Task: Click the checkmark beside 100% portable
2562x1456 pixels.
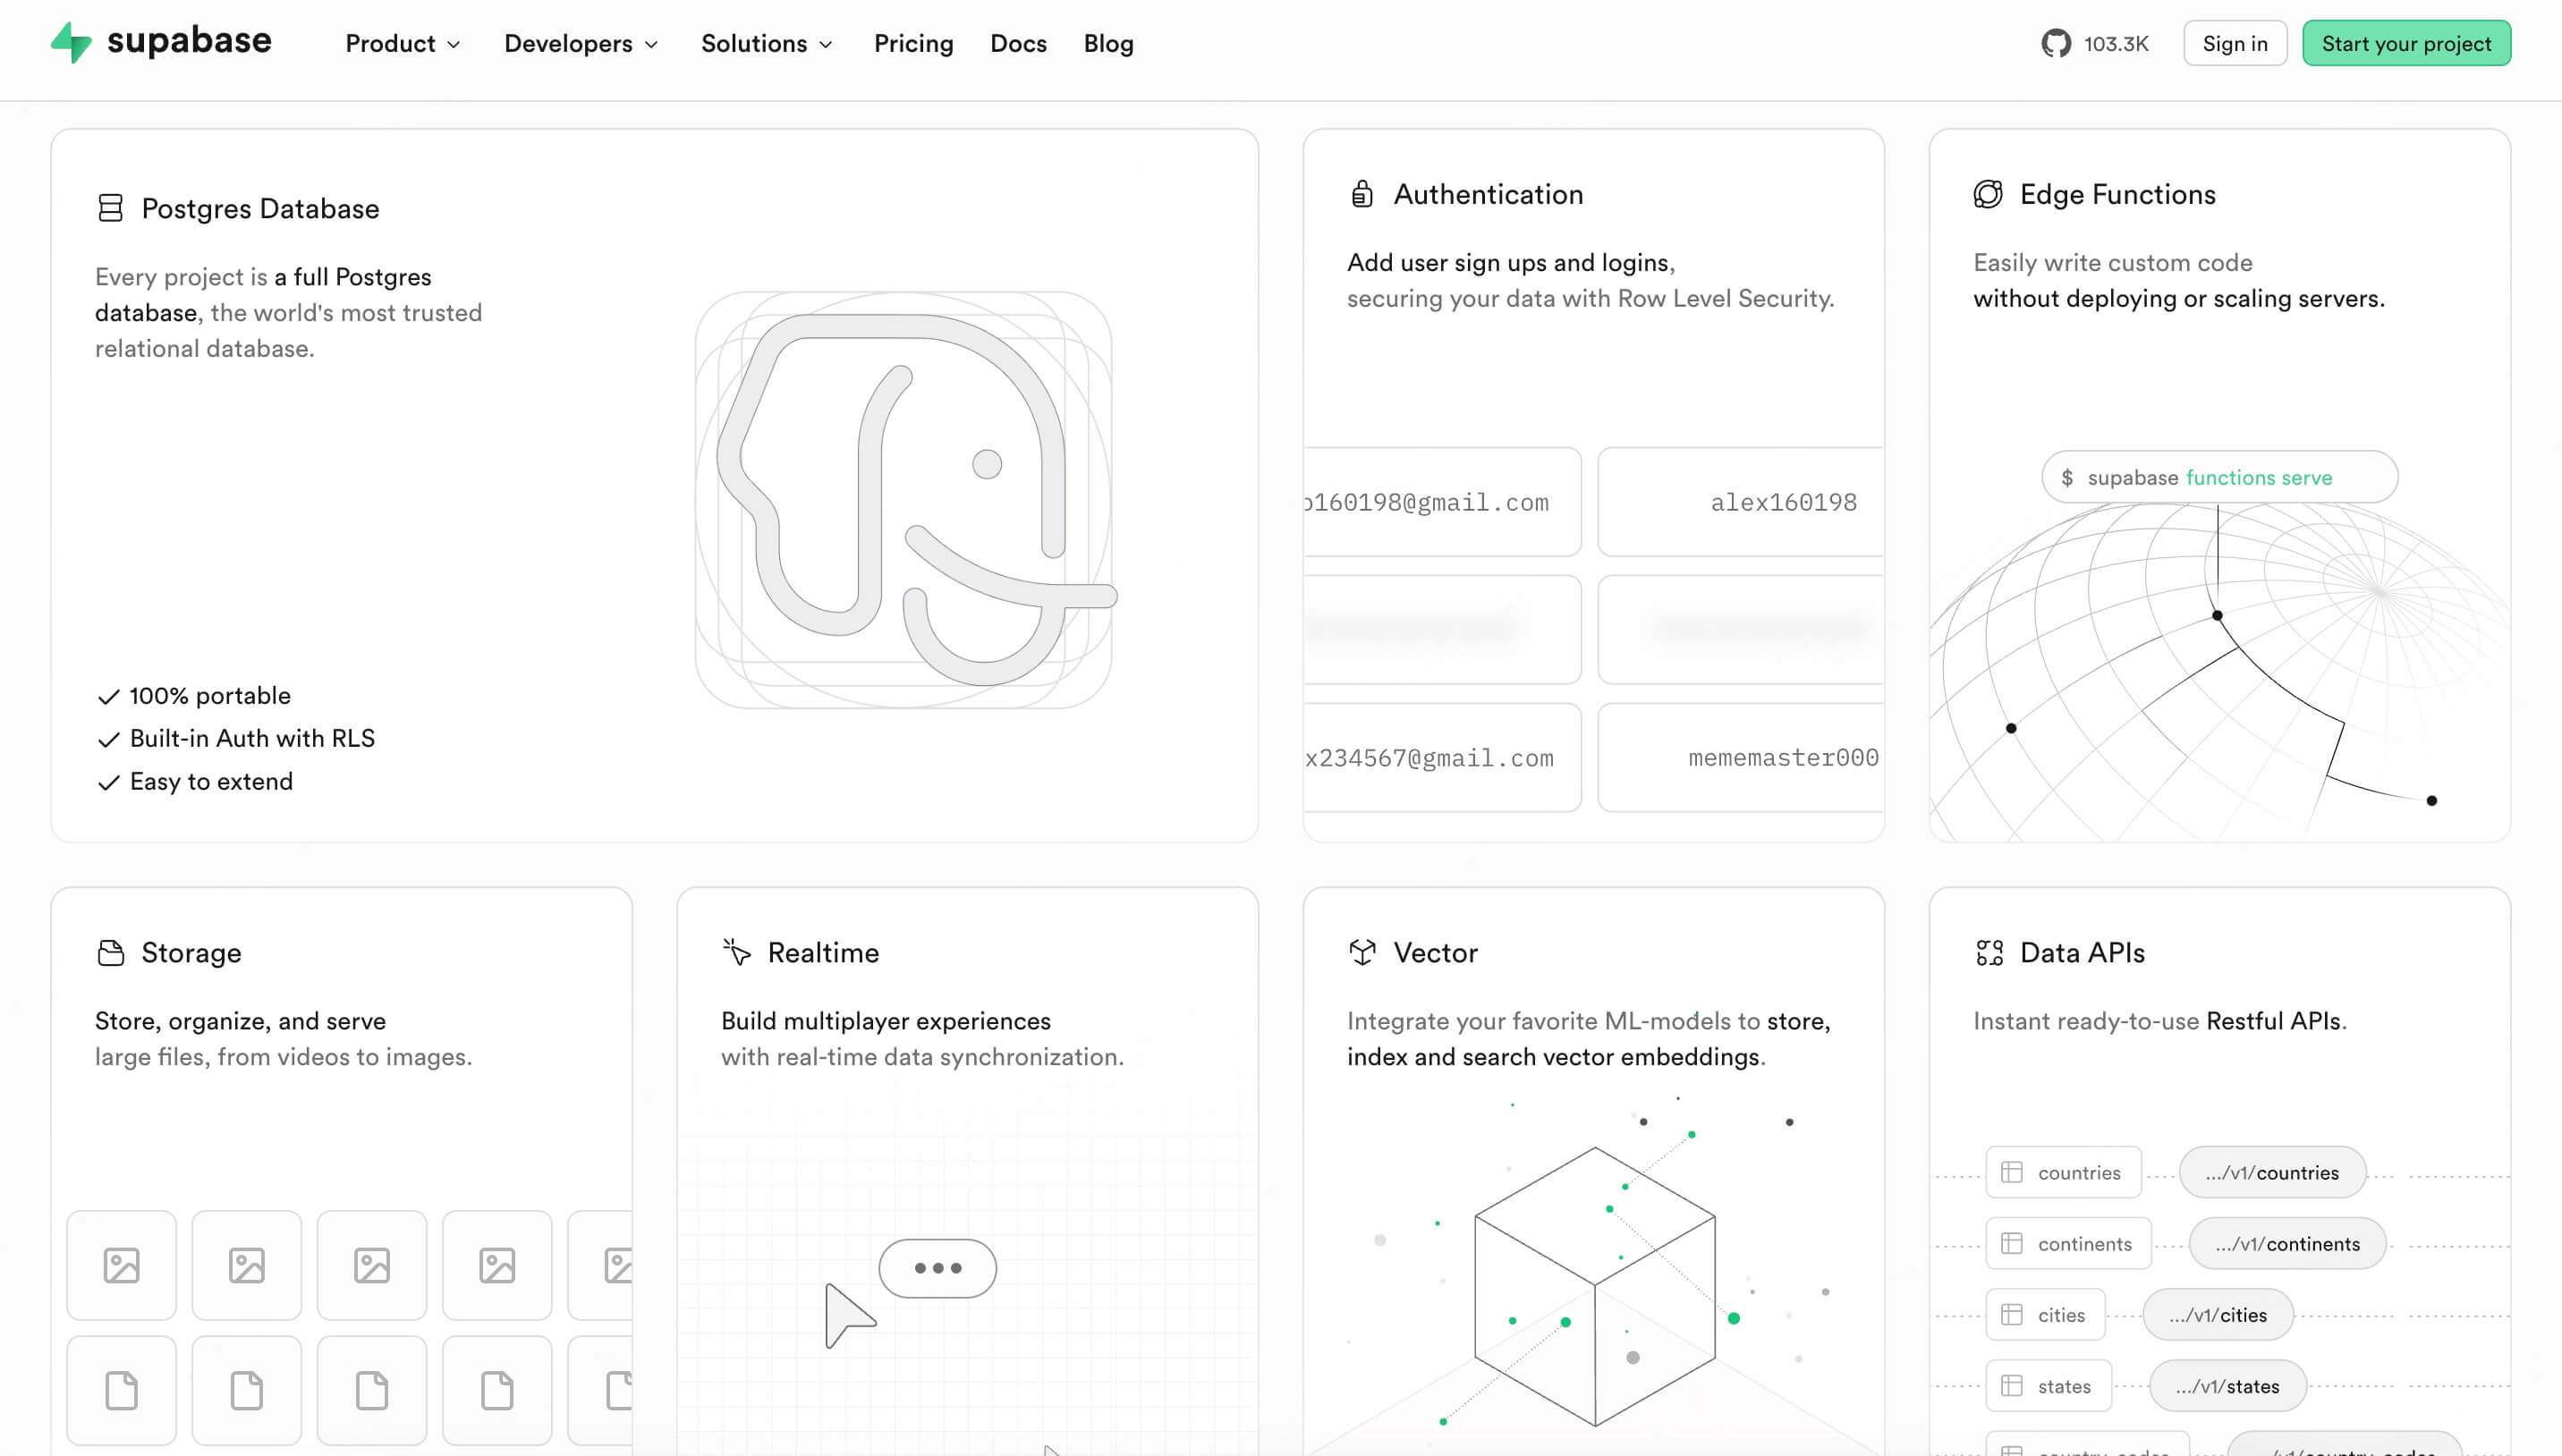Action: click(x=109, y=696)
